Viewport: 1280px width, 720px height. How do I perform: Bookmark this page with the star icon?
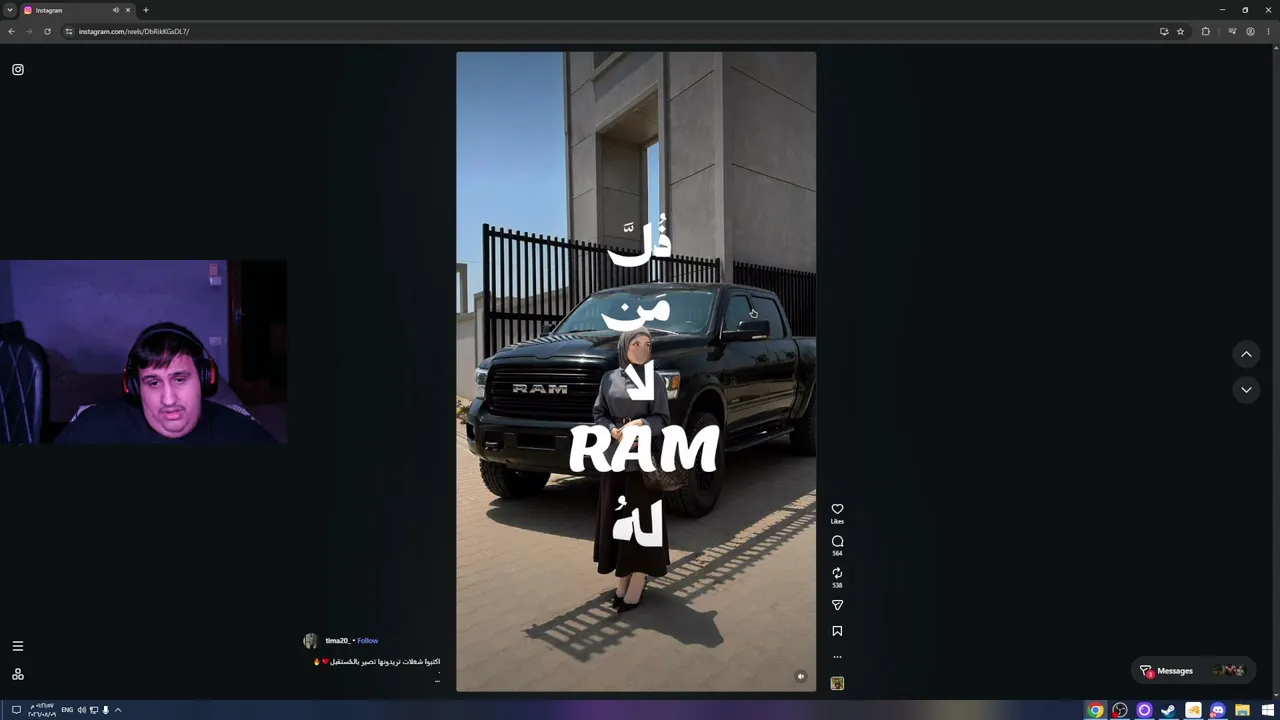1180,31
